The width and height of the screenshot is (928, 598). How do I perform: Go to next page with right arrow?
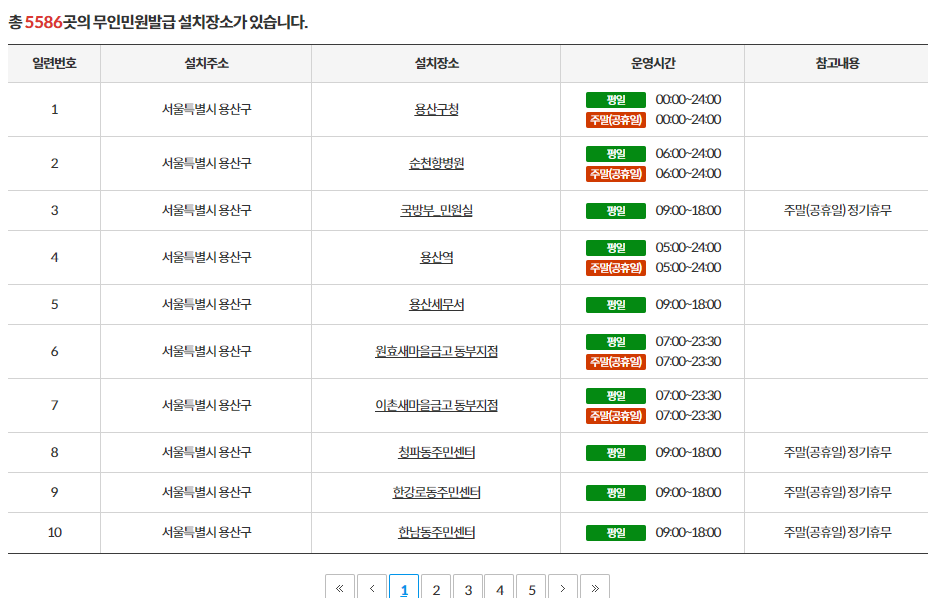click(x=563, y=588)
